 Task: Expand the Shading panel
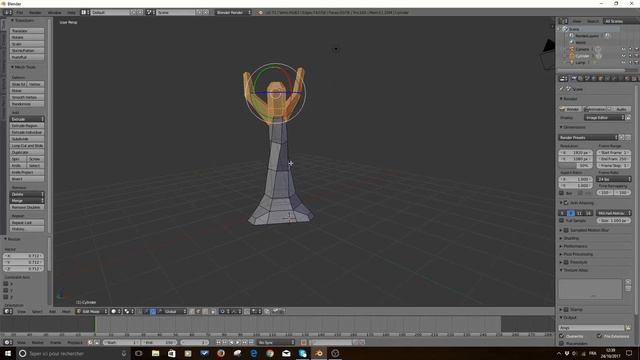click(x=571, y=238)
